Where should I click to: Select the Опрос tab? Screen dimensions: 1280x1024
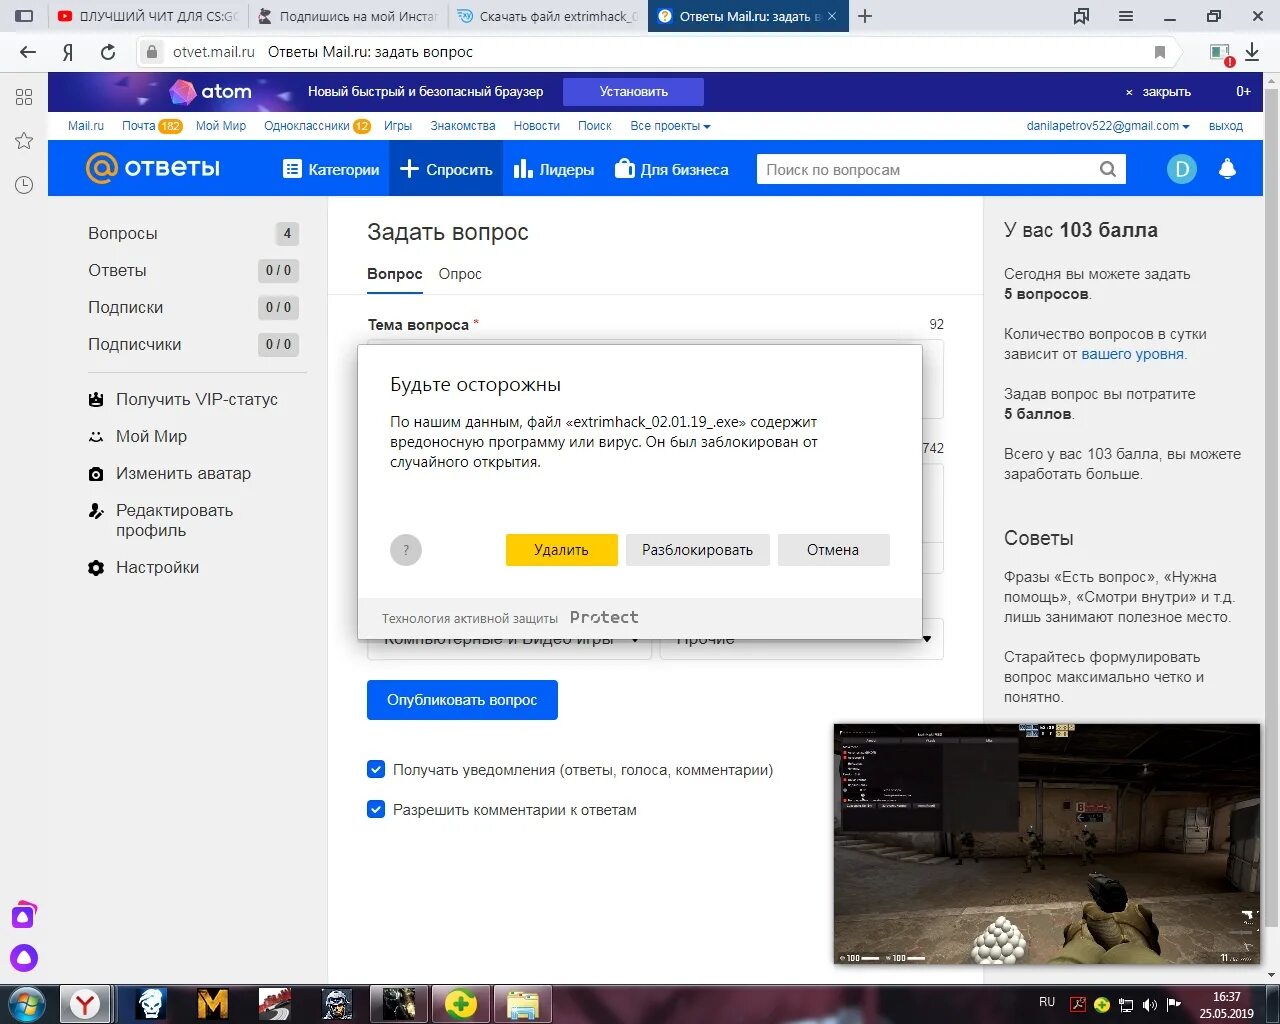pyautogui.click(x=460, y=274)
